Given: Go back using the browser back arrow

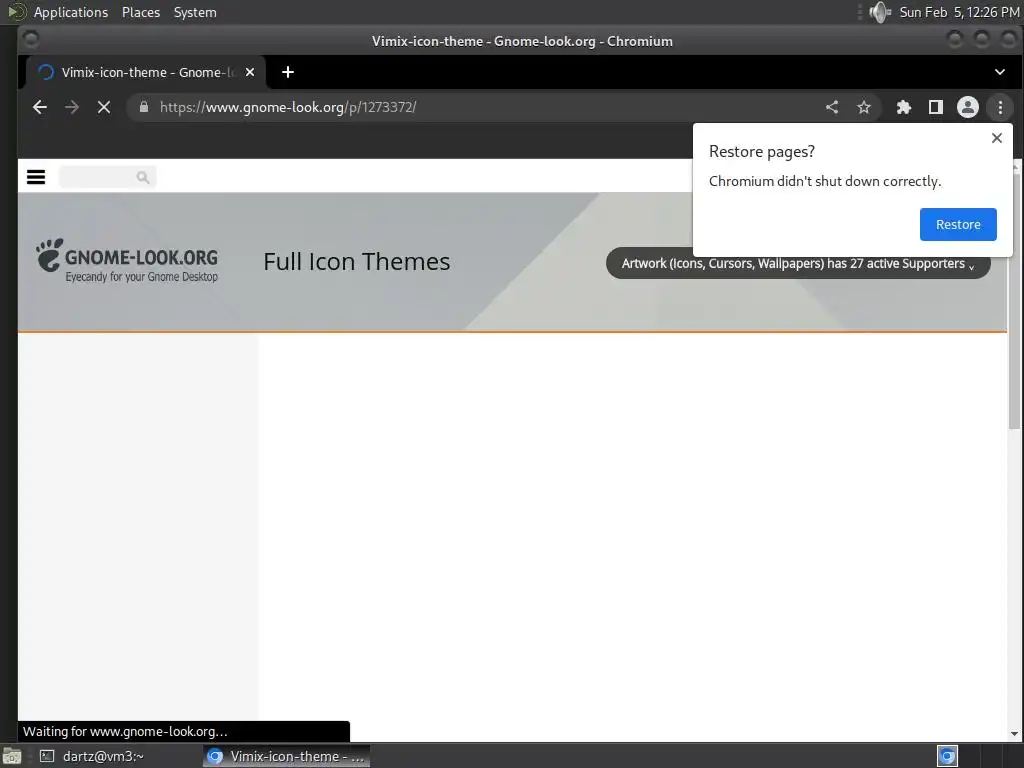Looking at the screenshot, I should point(40,107).
